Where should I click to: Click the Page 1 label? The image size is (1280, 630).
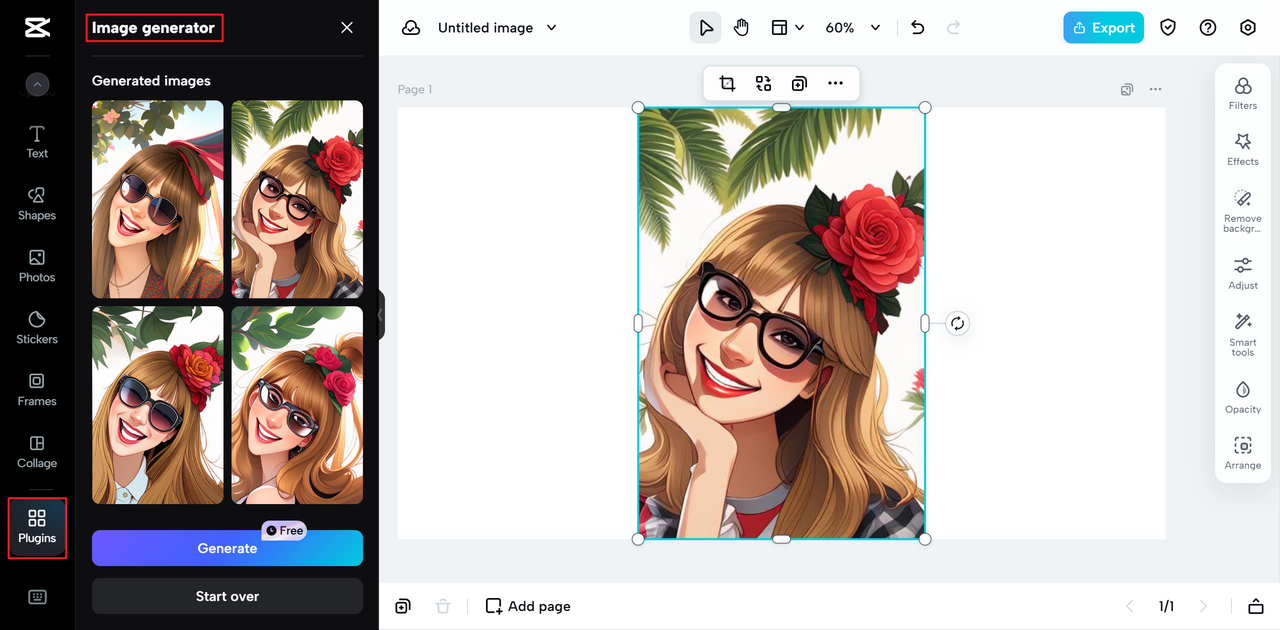click(x=415, y=89)
